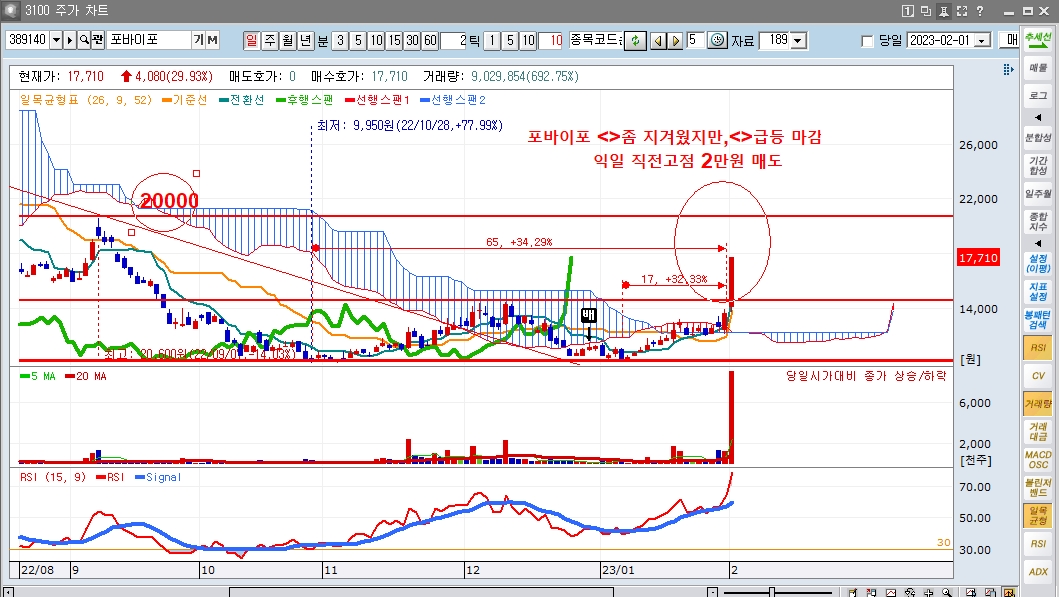Toggle the orange RSI indicator button

1038,348
